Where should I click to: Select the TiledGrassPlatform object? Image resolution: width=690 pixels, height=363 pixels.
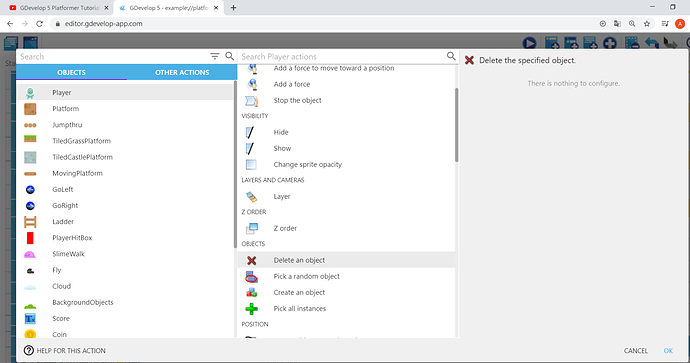click(125, 141)
